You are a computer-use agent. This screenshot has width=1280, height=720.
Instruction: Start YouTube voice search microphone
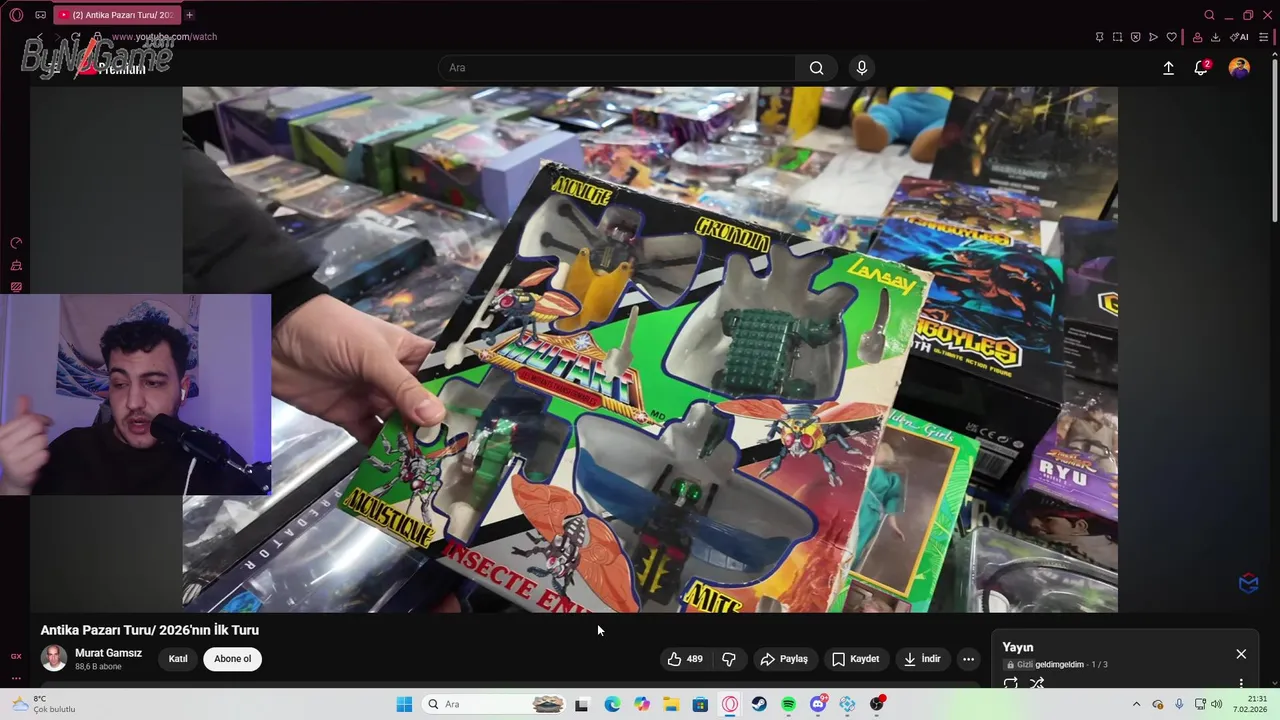tap(862, 68)
